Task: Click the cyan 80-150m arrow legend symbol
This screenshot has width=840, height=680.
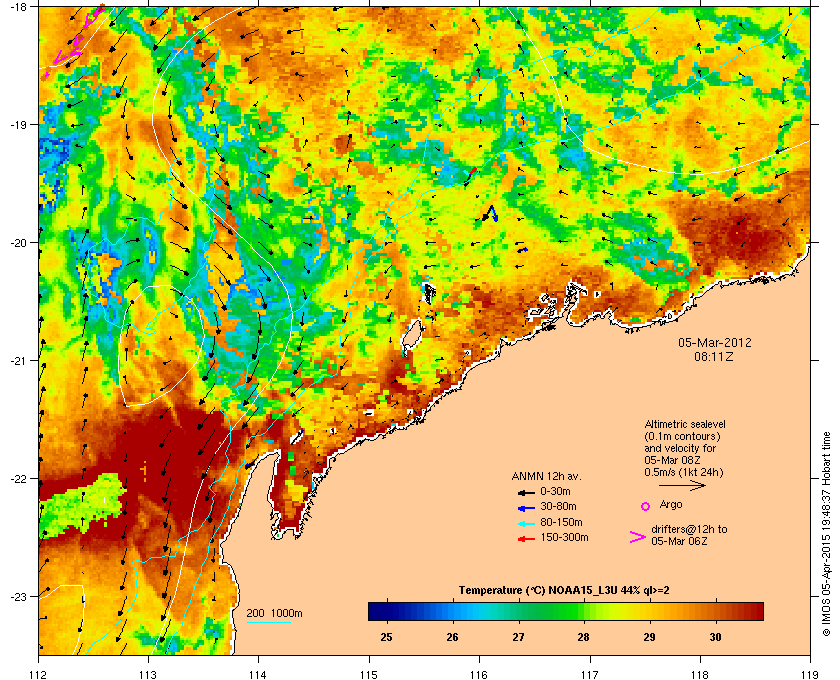Action: pos(526,523)
